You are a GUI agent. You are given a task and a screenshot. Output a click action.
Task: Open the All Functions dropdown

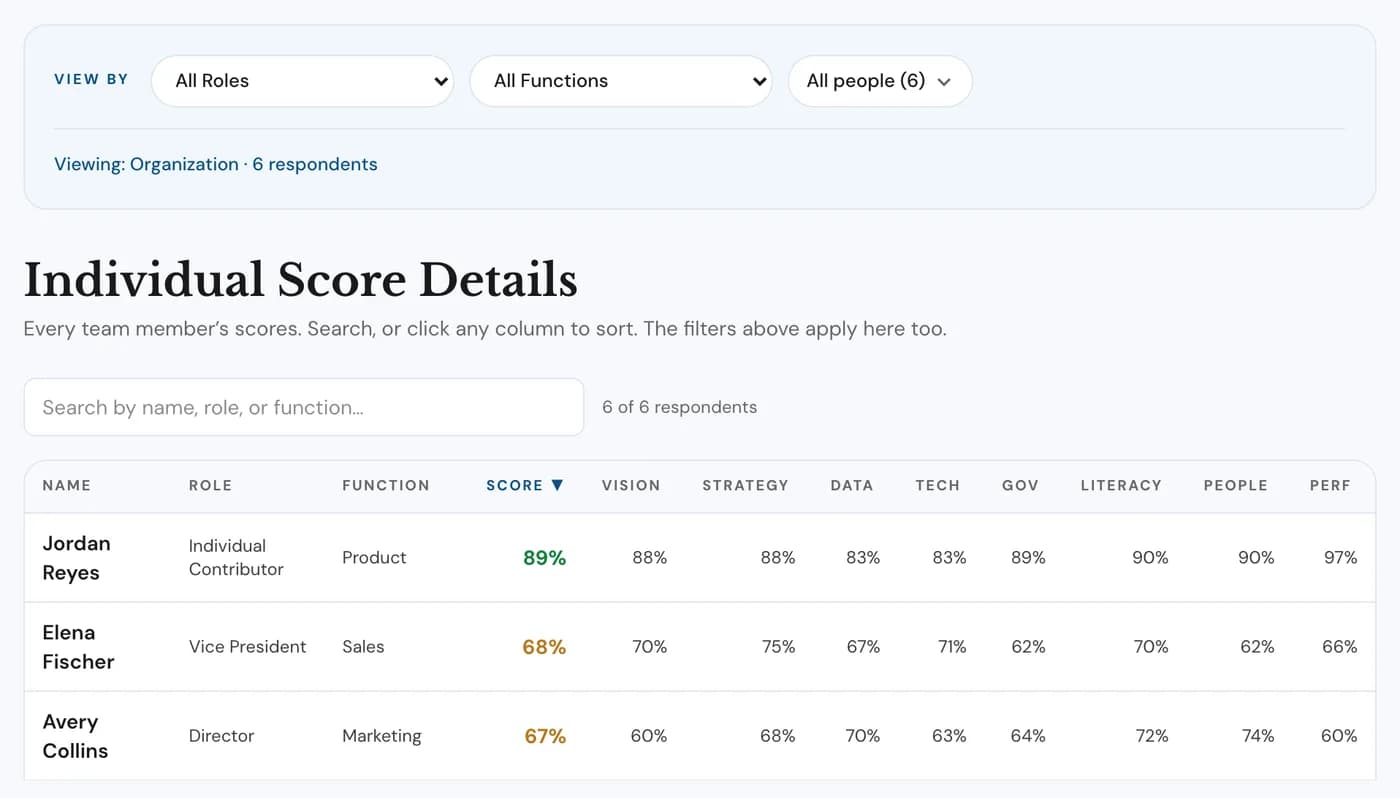pos(621,81)
